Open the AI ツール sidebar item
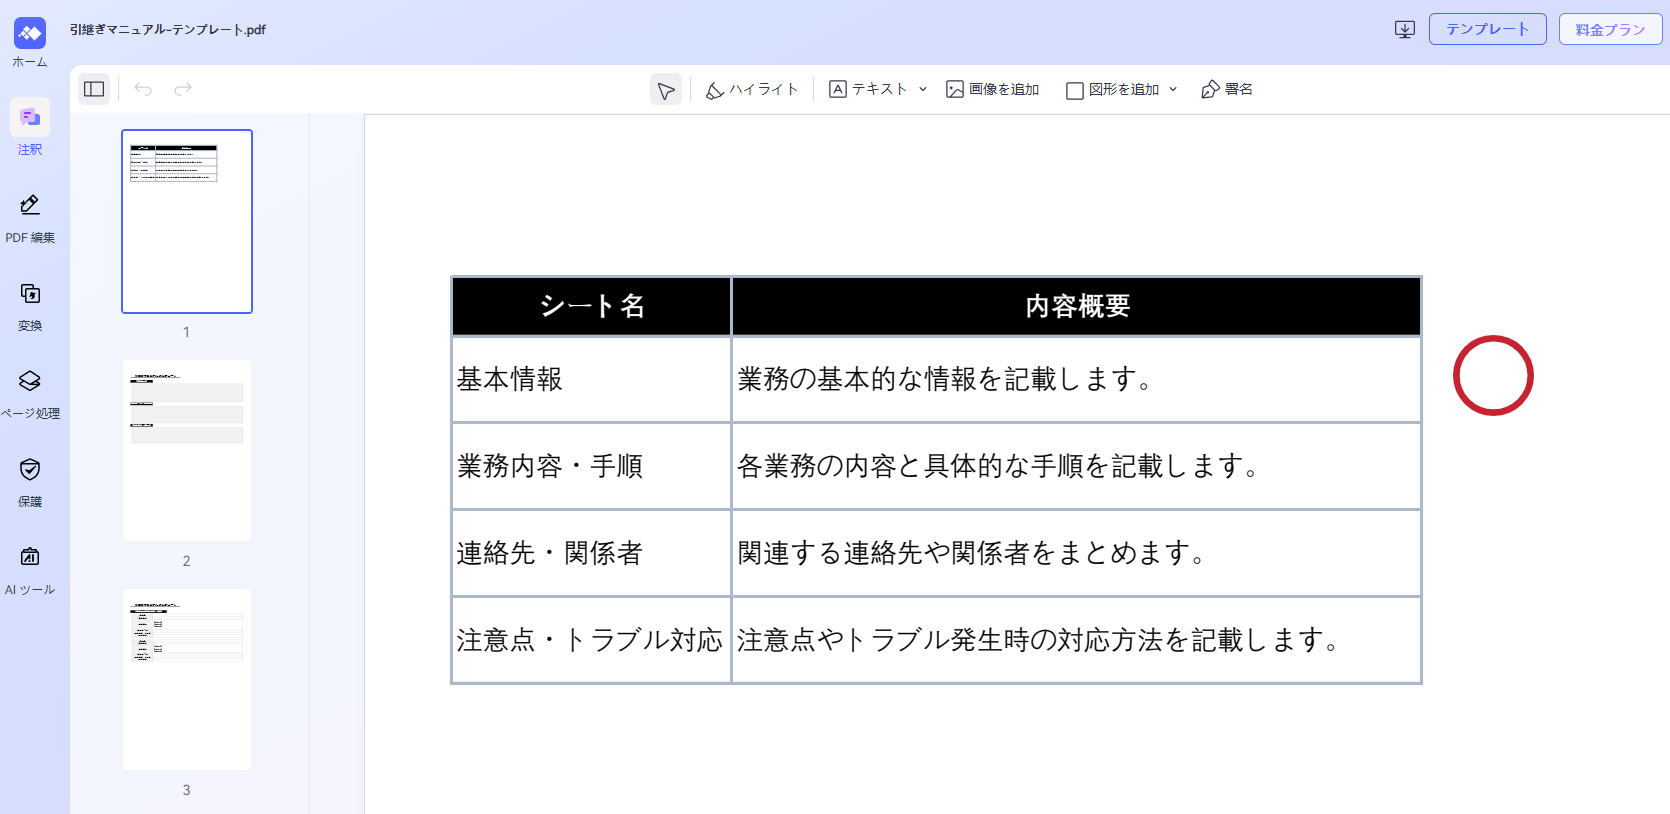 tap(30, 570)
